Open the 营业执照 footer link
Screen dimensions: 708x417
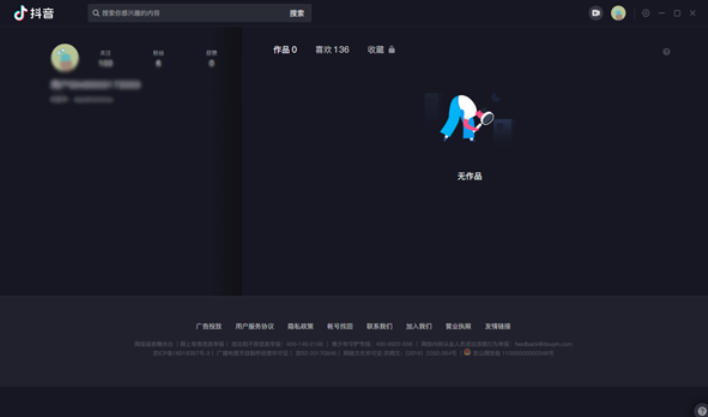click(x=458, y=326)
